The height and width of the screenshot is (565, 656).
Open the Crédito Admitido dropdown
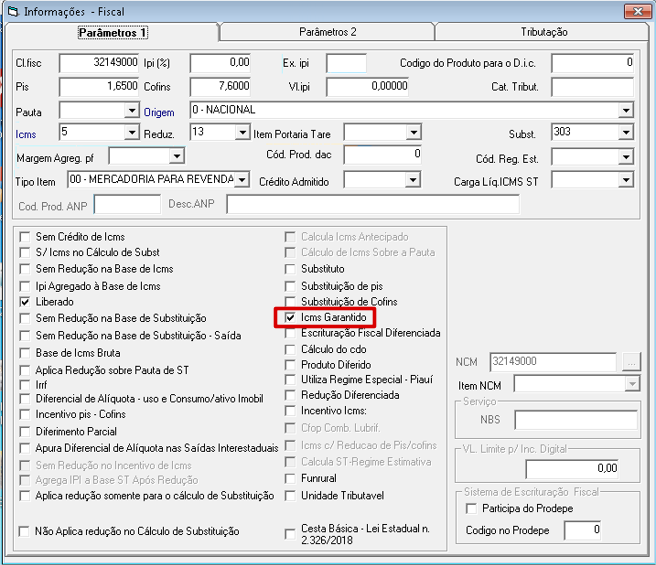tap(413, 180)
